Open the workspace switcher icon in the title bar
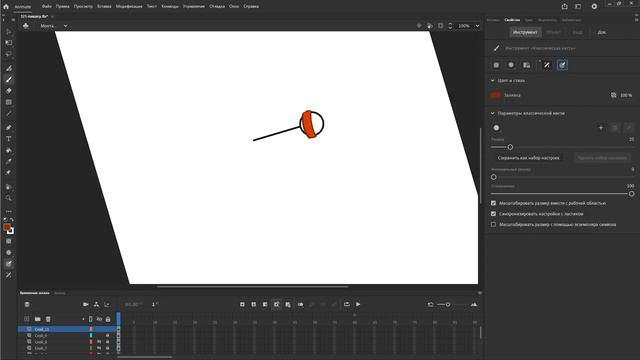Viewport: 640px width, 360px height. coord(578,7)
